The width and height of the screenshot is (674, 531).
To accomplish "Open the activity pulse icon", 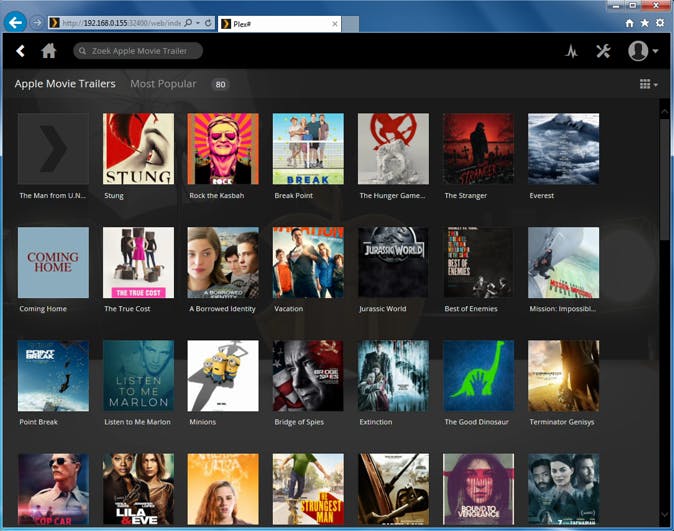I will coord(571,52).
